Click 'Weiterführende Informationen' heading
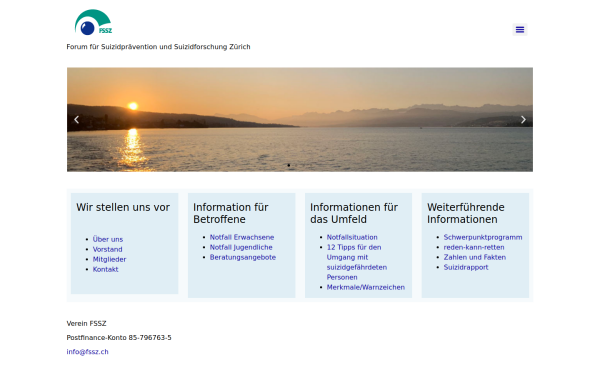The width and height of the screenshot is (600, 375). (466, 213)
